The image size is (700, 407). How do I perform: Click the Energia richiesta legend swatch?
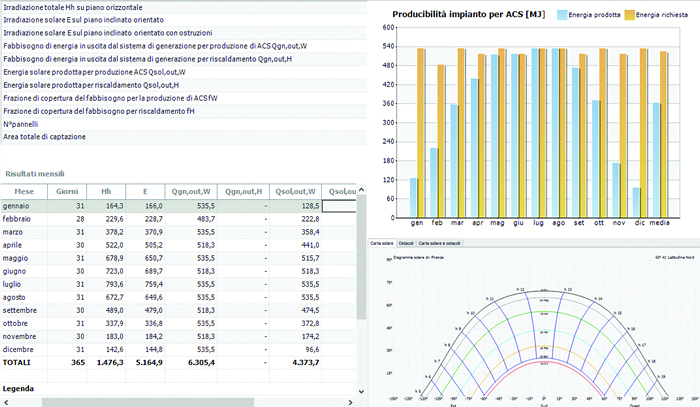[x=630, y=15]
